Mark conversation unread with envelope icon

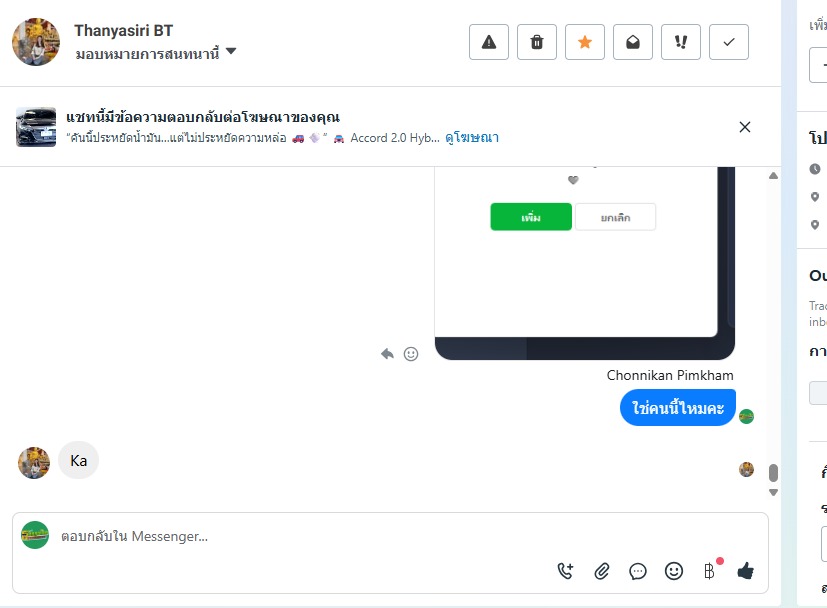pos(633,42)
